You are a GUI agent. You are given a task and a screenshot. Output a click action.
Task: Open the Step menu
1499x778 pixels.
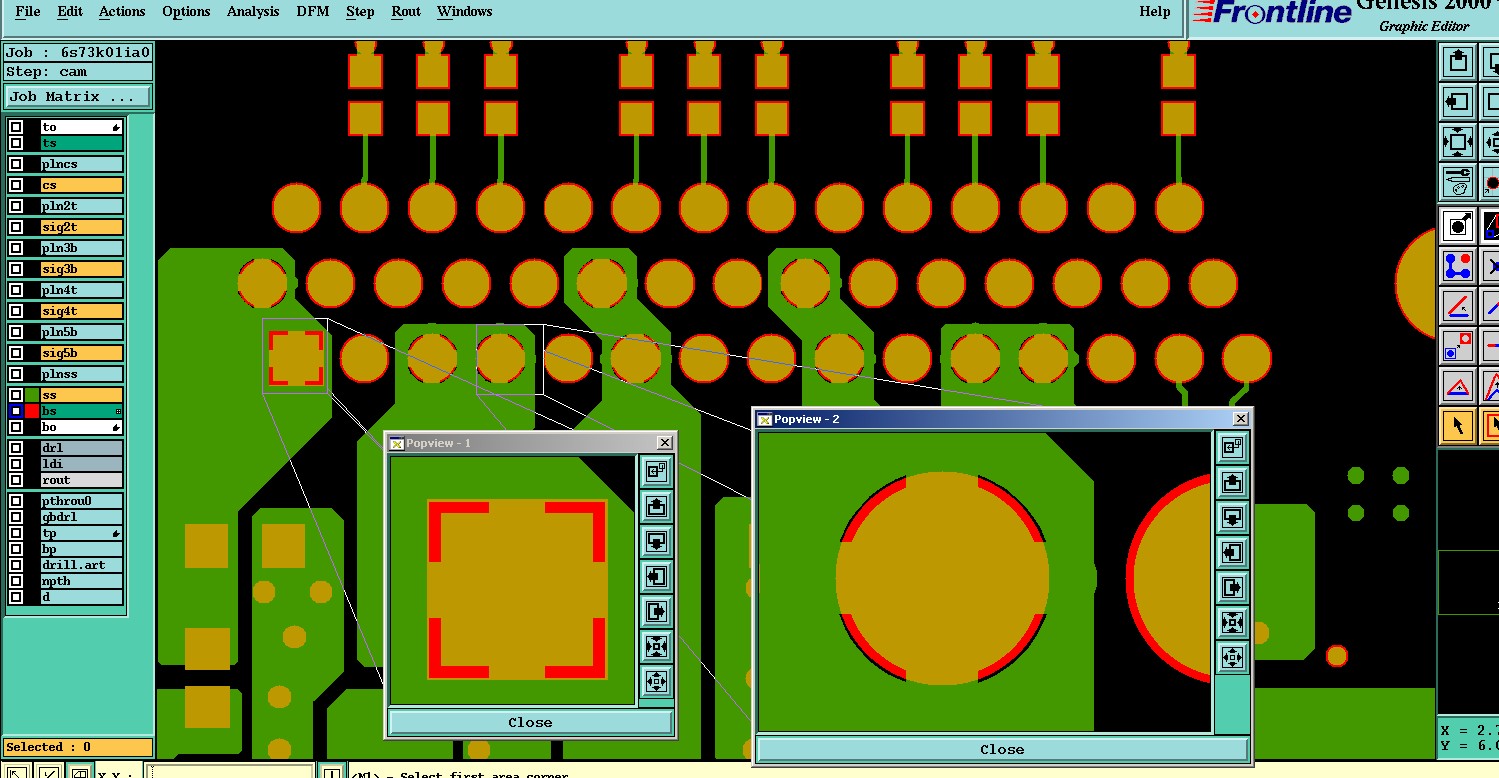[360, 12]
